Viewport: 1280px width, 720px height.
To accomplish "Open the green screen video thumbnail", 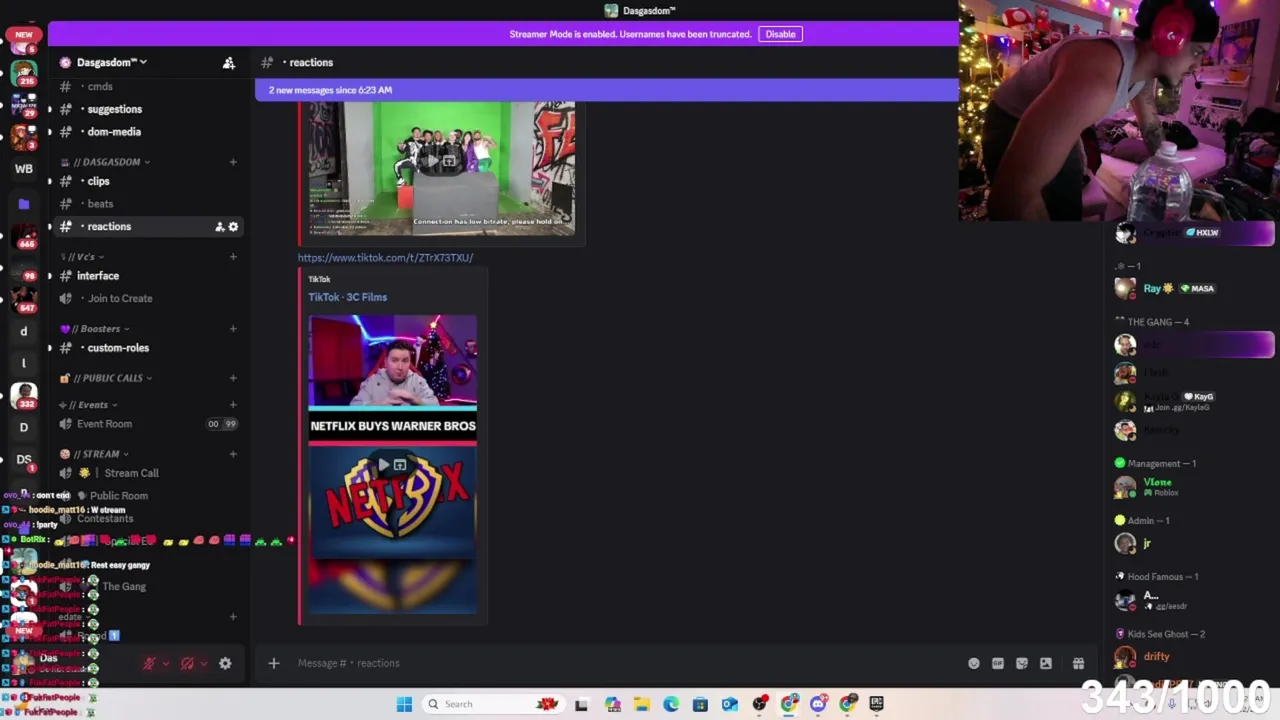I will 441,168.
